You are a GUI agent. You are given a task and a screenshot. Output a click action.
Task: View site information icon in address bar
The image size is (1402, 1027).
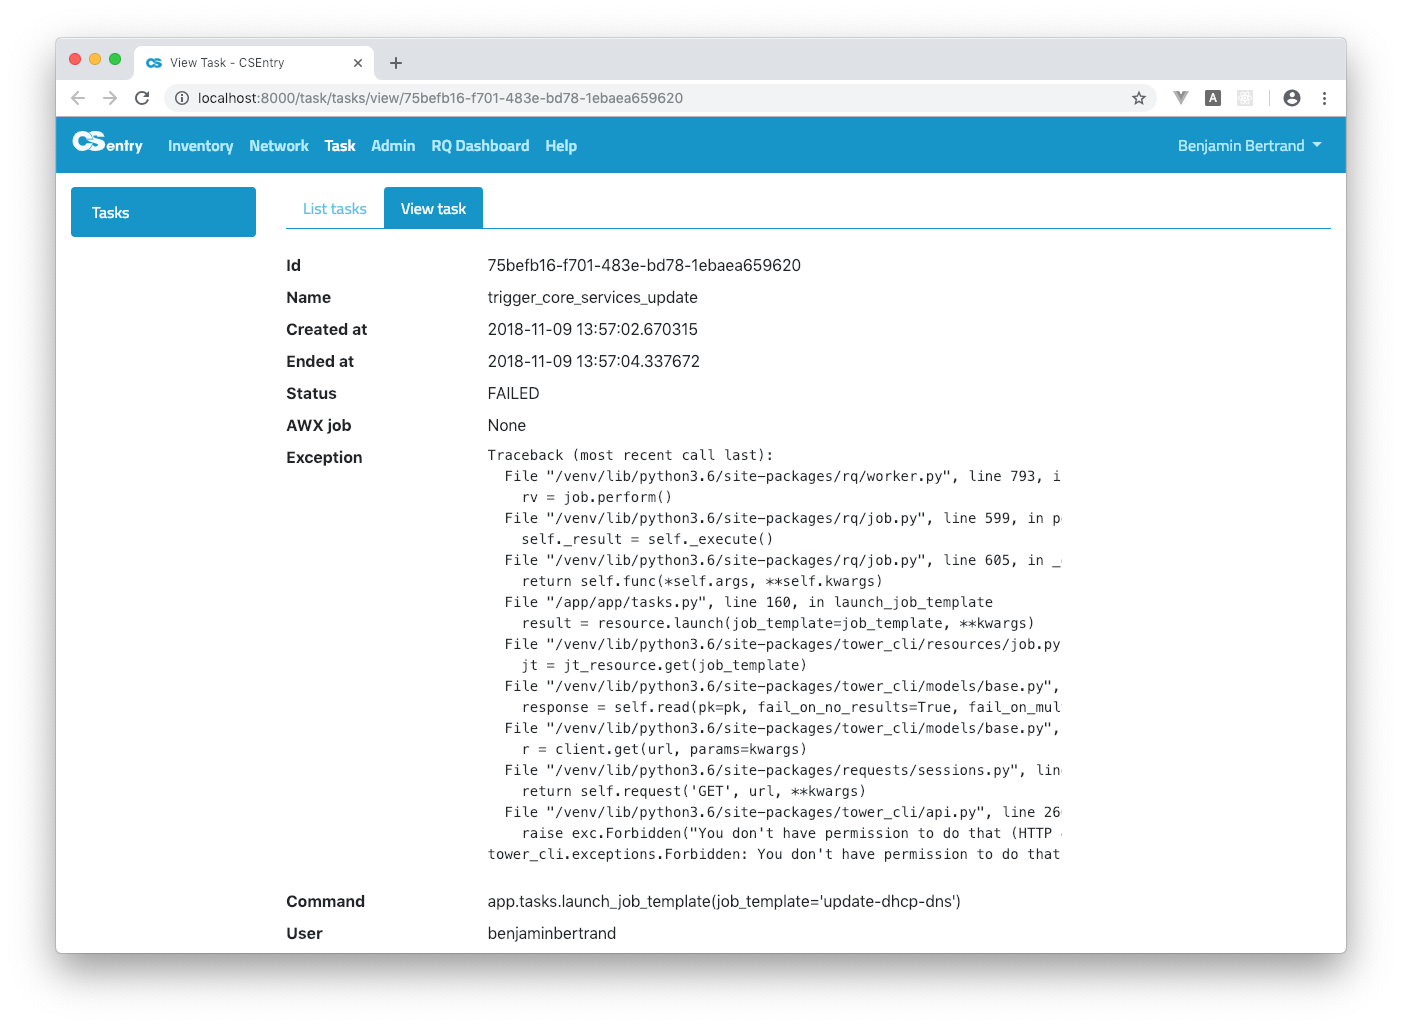coord(182,98)
